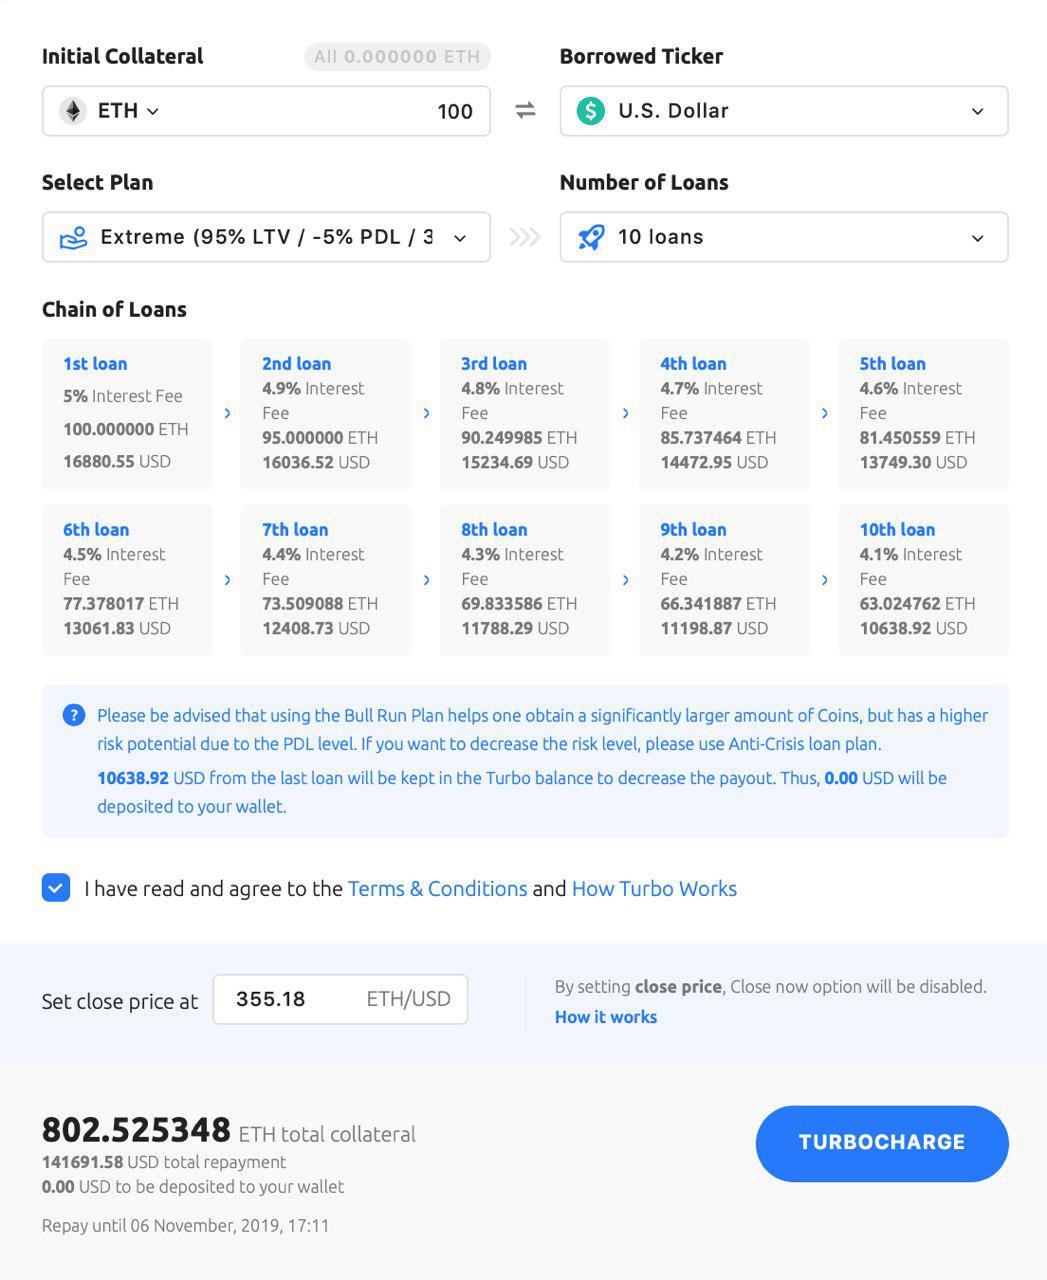
Task: Click the TURBOCHARGE button
Action: [x=882, y=1143]
